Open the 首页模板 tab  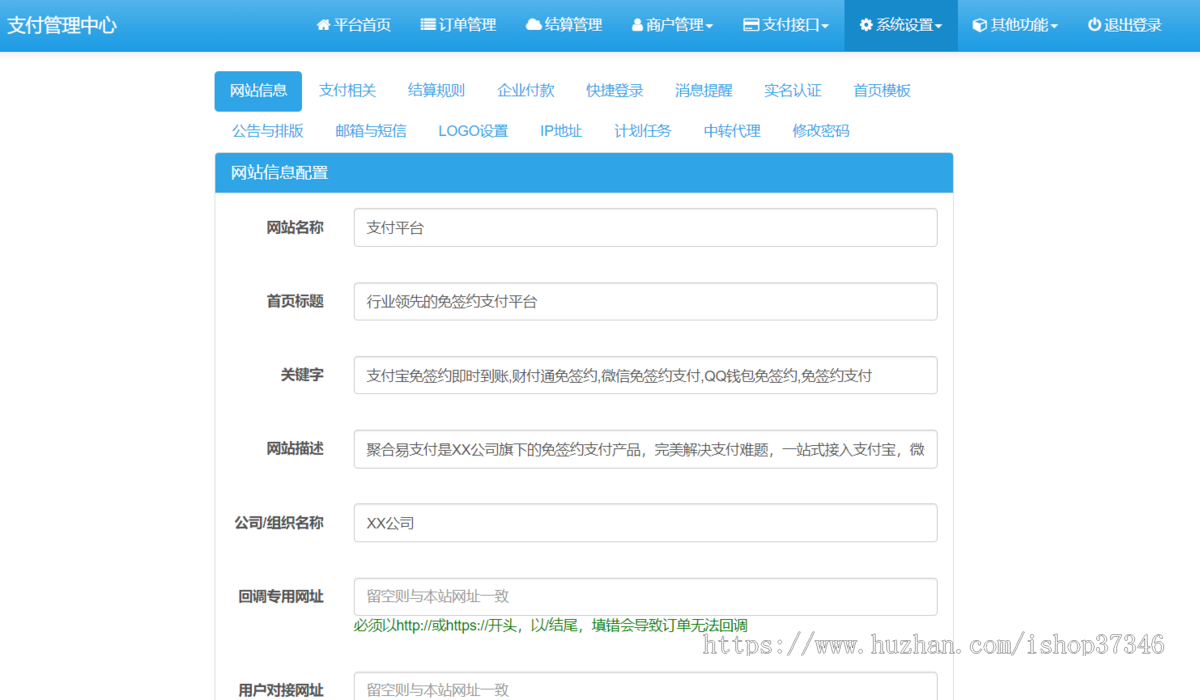tap(882, 91)
